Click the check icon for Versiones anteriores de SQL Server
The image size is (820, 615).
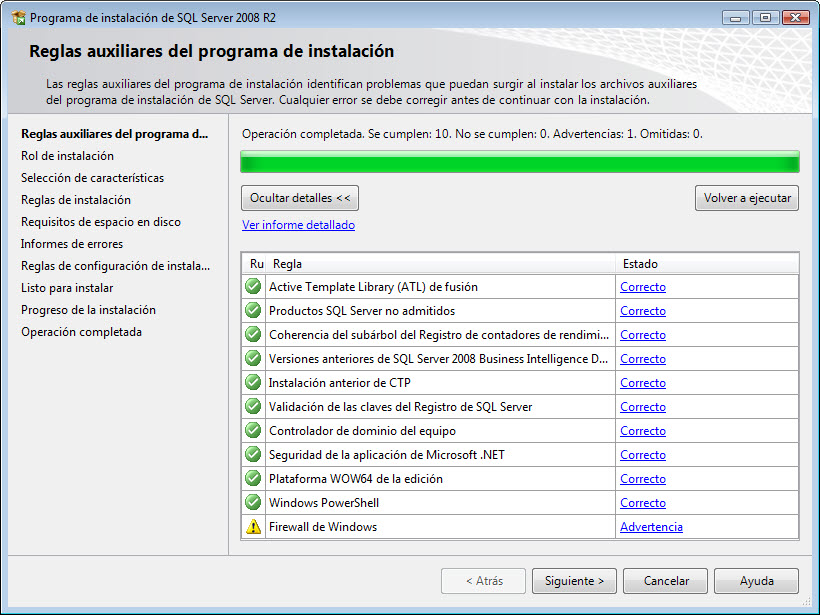(x=253, y=359)
